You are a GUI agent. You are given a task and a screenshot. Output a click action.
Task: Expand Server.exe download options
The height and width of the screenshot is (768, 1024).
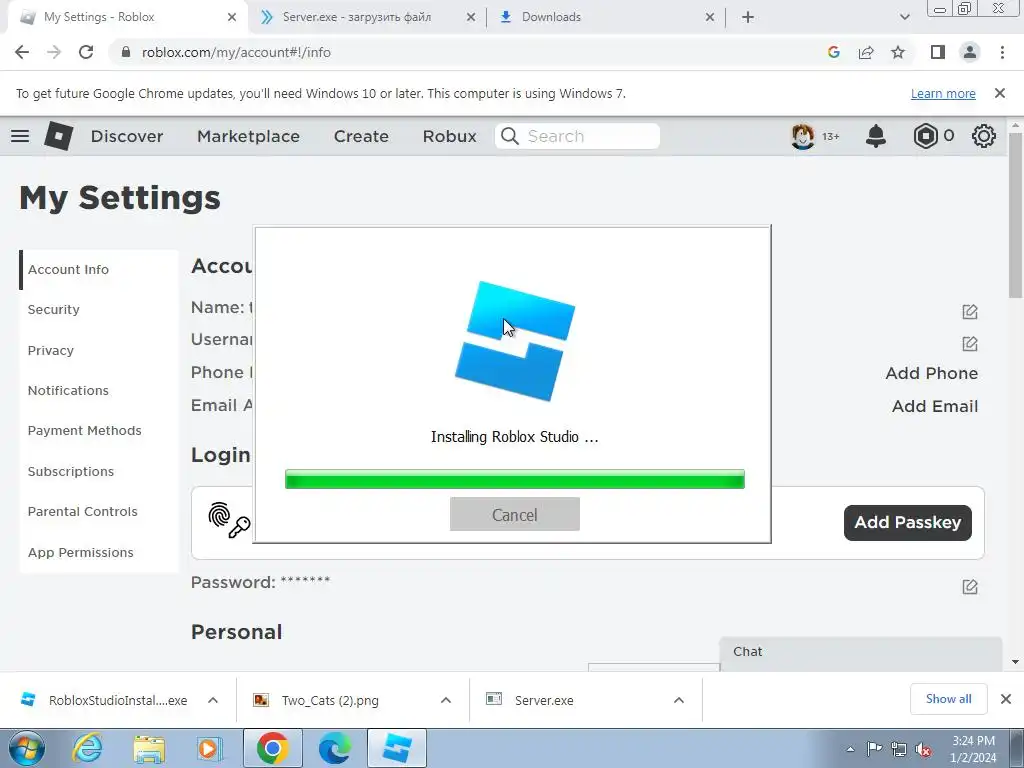679,700
